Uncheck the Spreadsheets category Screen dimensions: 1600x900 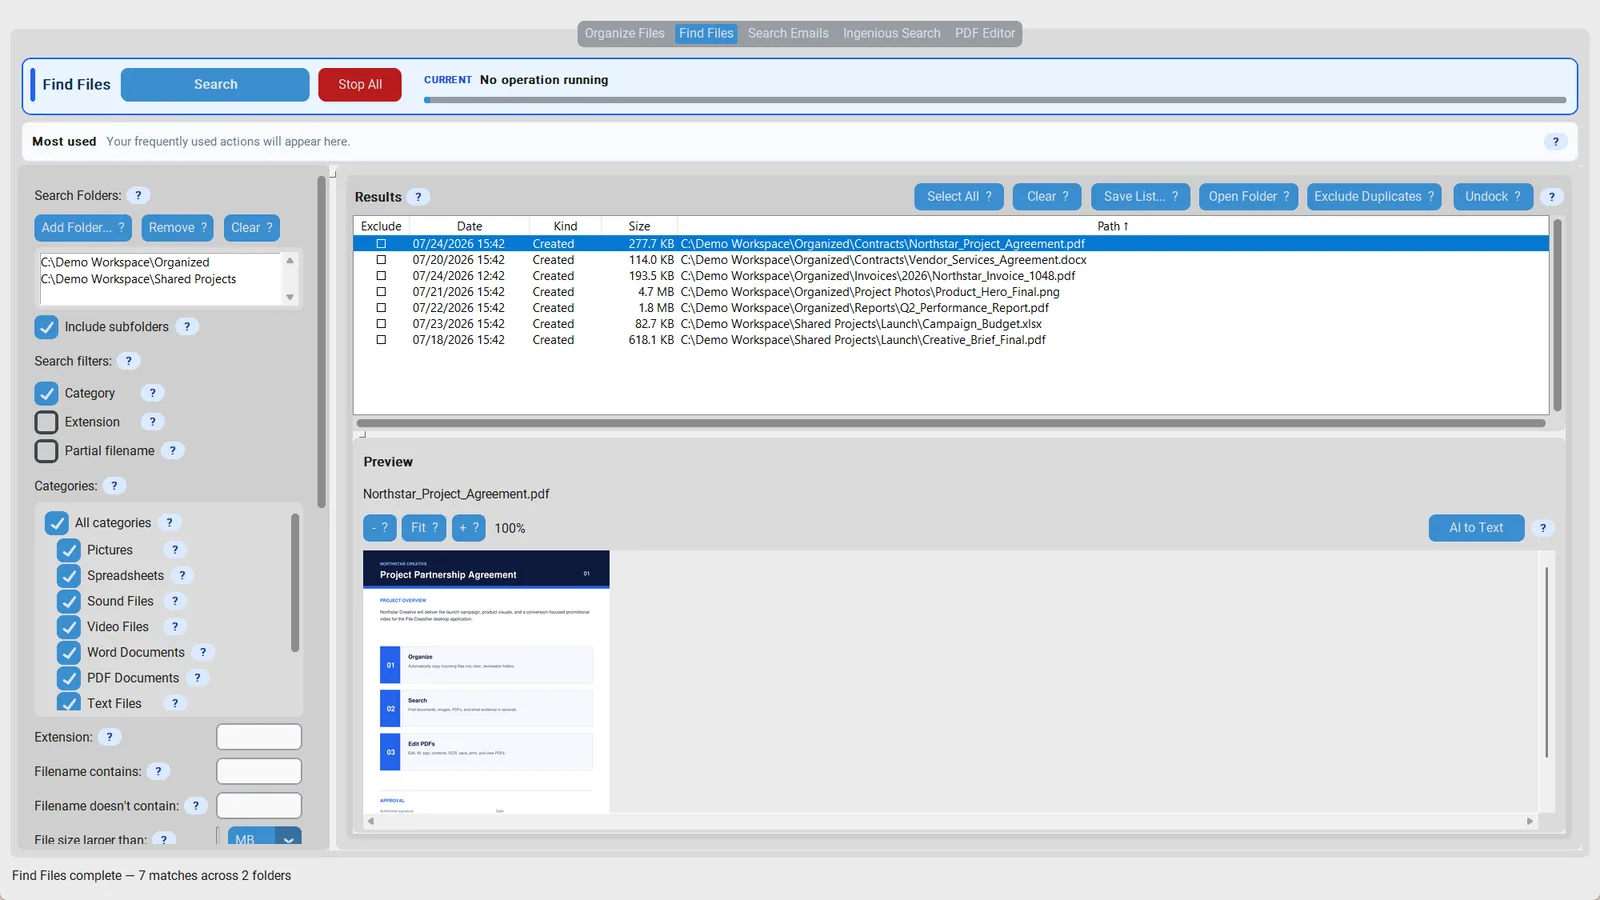click(x=69, y=575)
